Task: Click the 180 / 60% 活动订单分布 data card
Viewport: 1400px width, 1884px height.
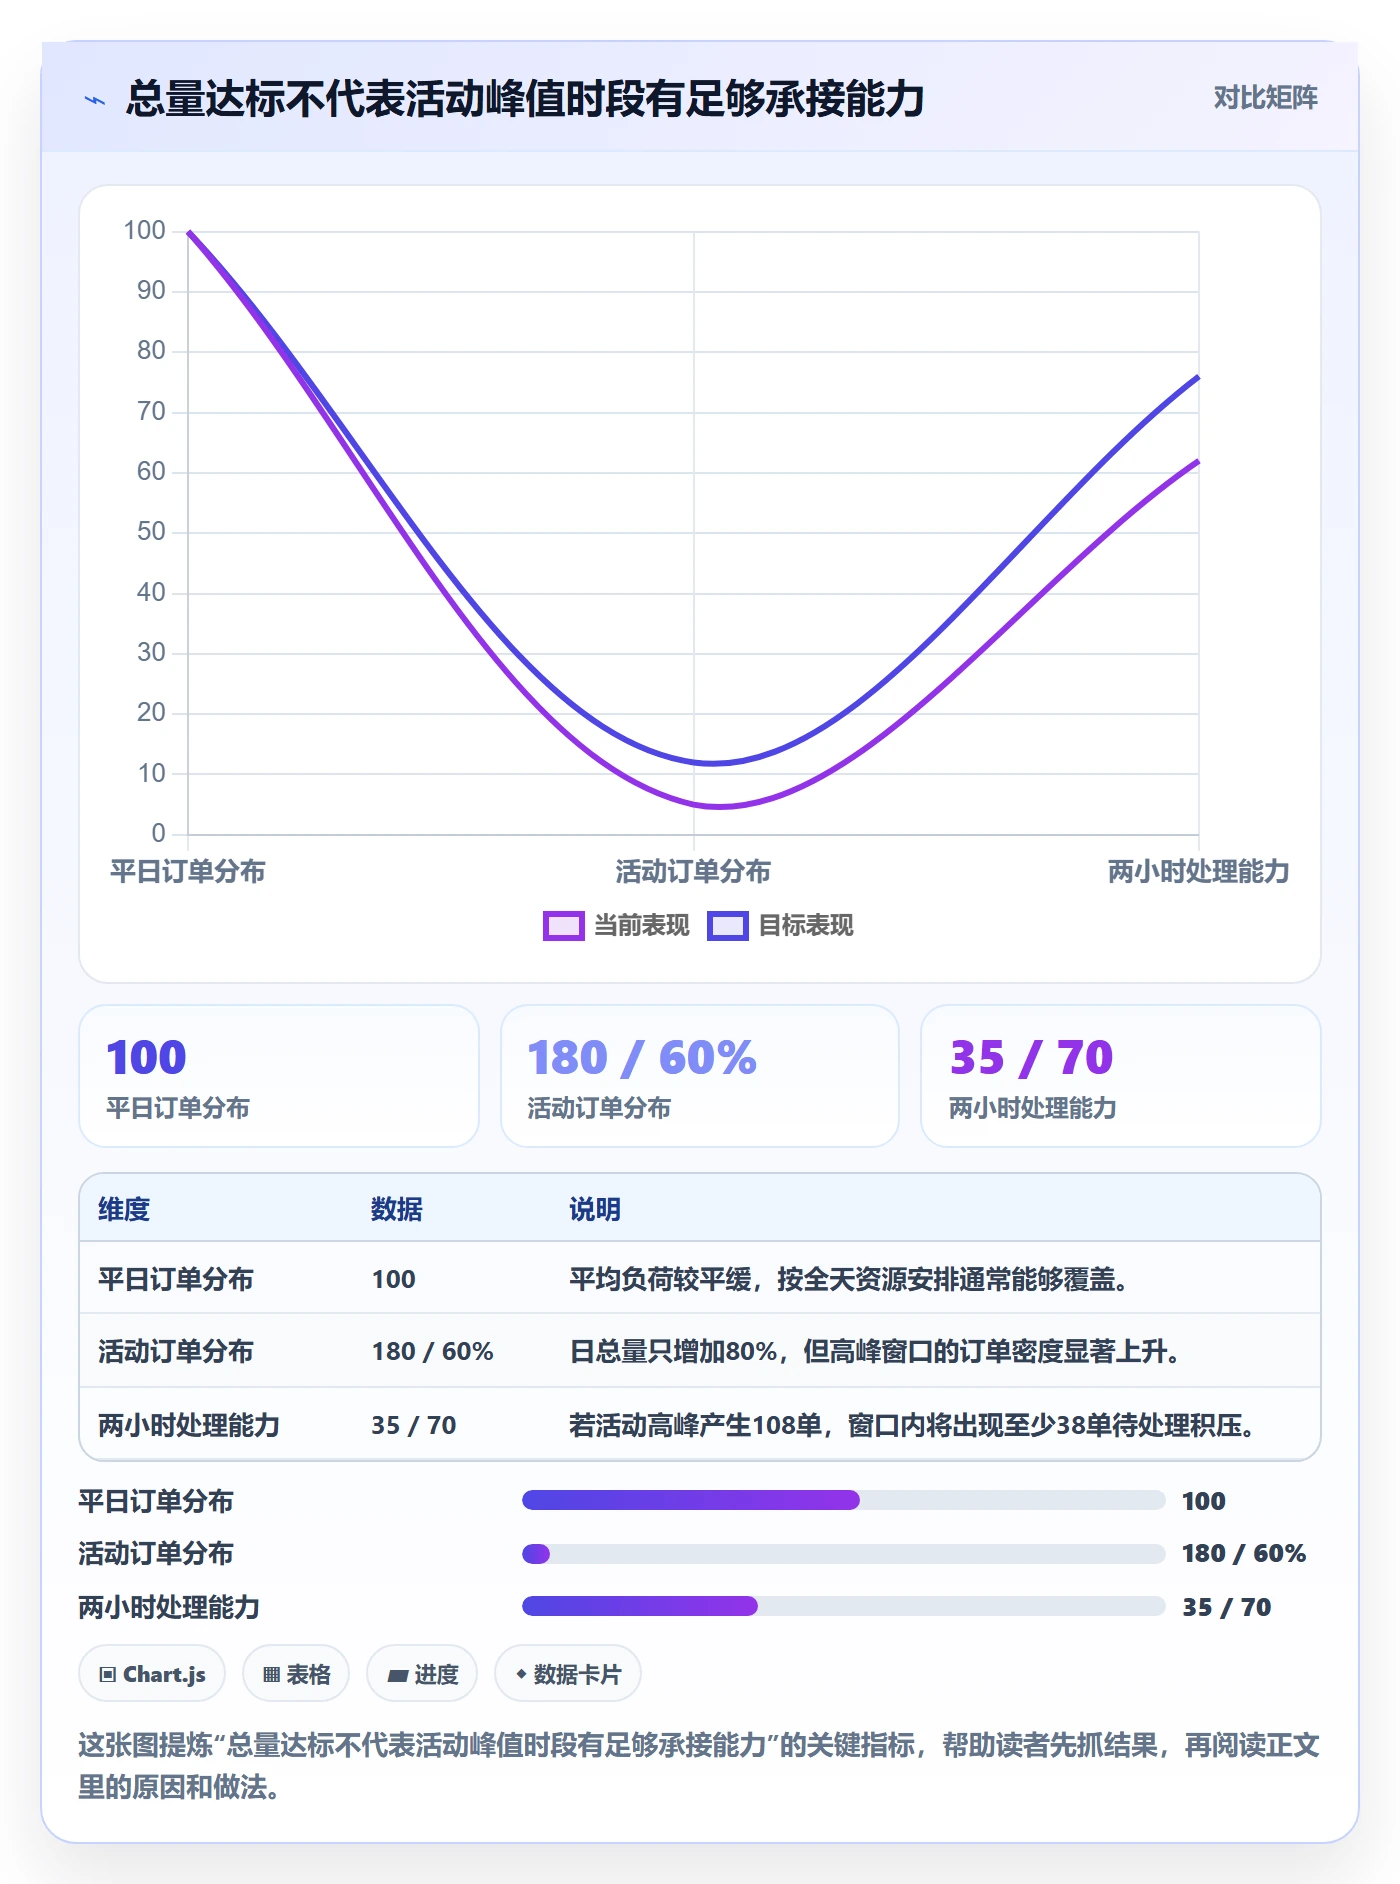Action: pyautogui.click(x=700, y=1076)
